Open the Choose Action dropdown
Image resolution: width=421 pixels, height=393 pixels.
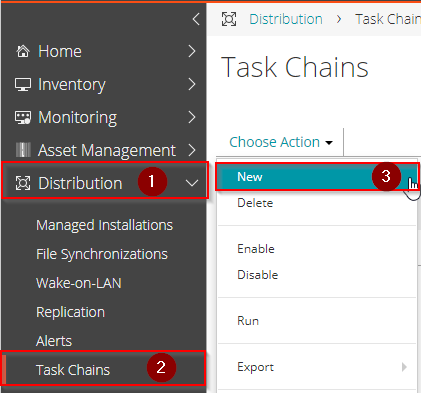point(281,142)
